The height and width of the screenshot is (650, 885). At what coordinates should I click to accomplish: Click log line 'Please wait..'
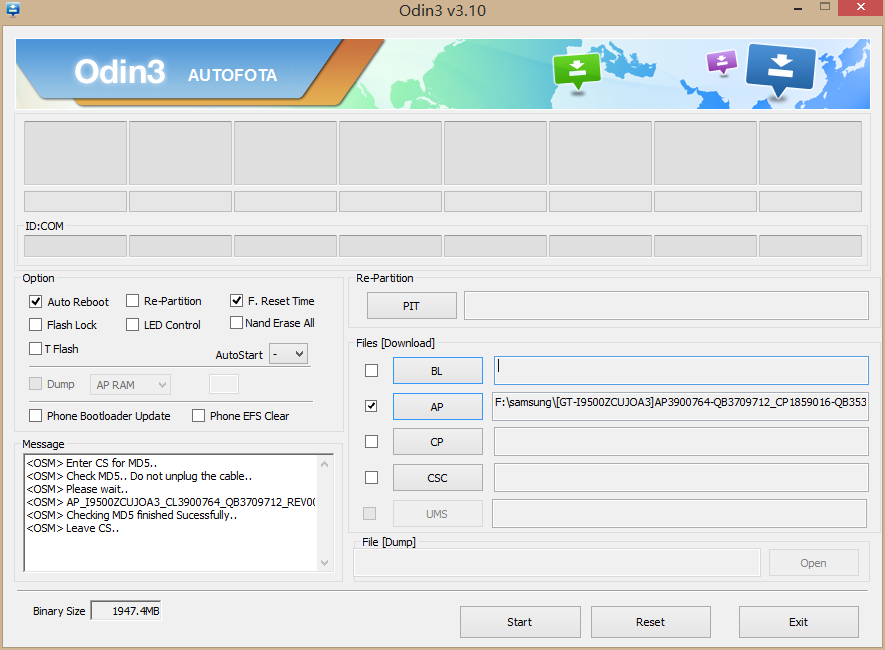click(77, 489)
